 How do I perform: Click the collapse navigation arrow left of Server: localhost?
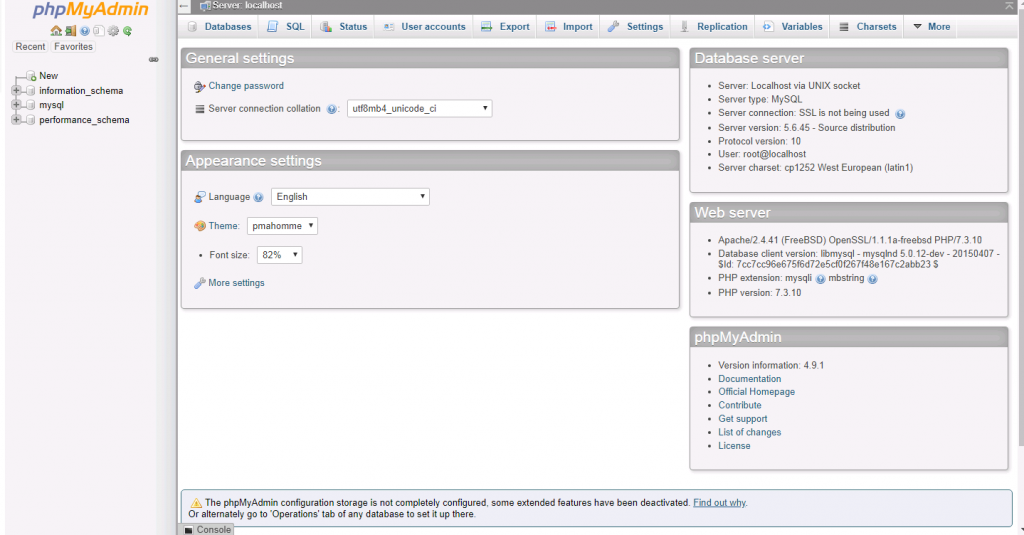184,6
